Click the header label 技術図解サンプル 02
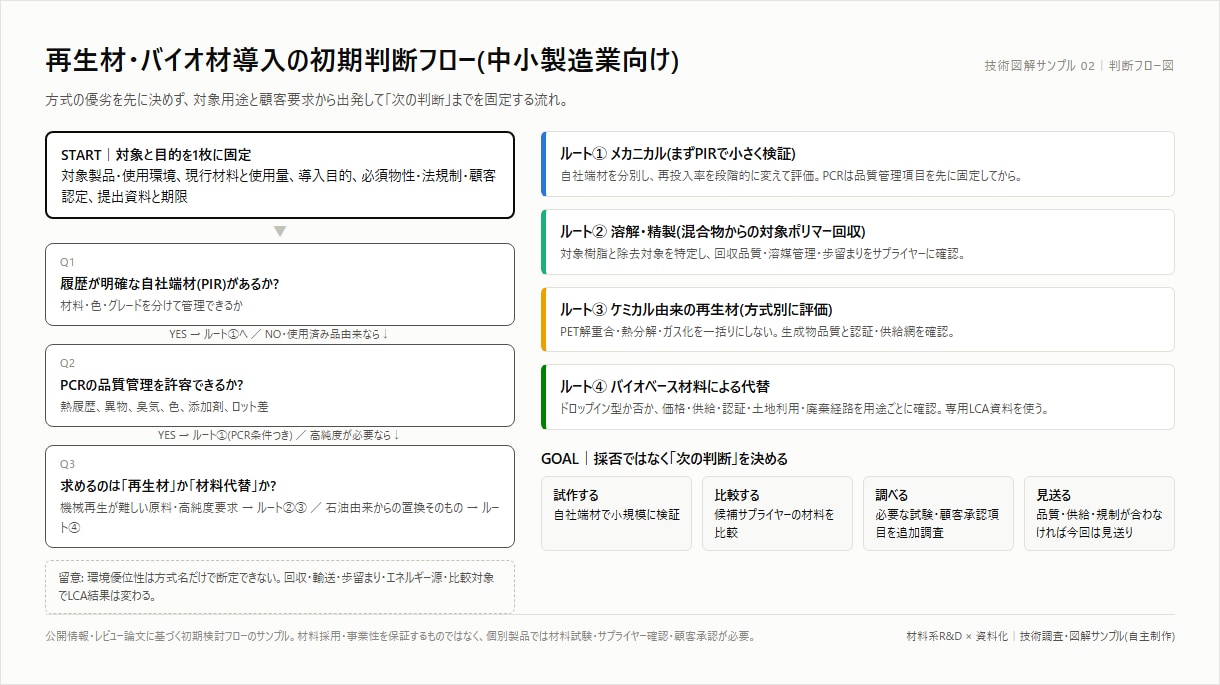The width and height of the screenshot is (1220, 685). pos(1039,66)
